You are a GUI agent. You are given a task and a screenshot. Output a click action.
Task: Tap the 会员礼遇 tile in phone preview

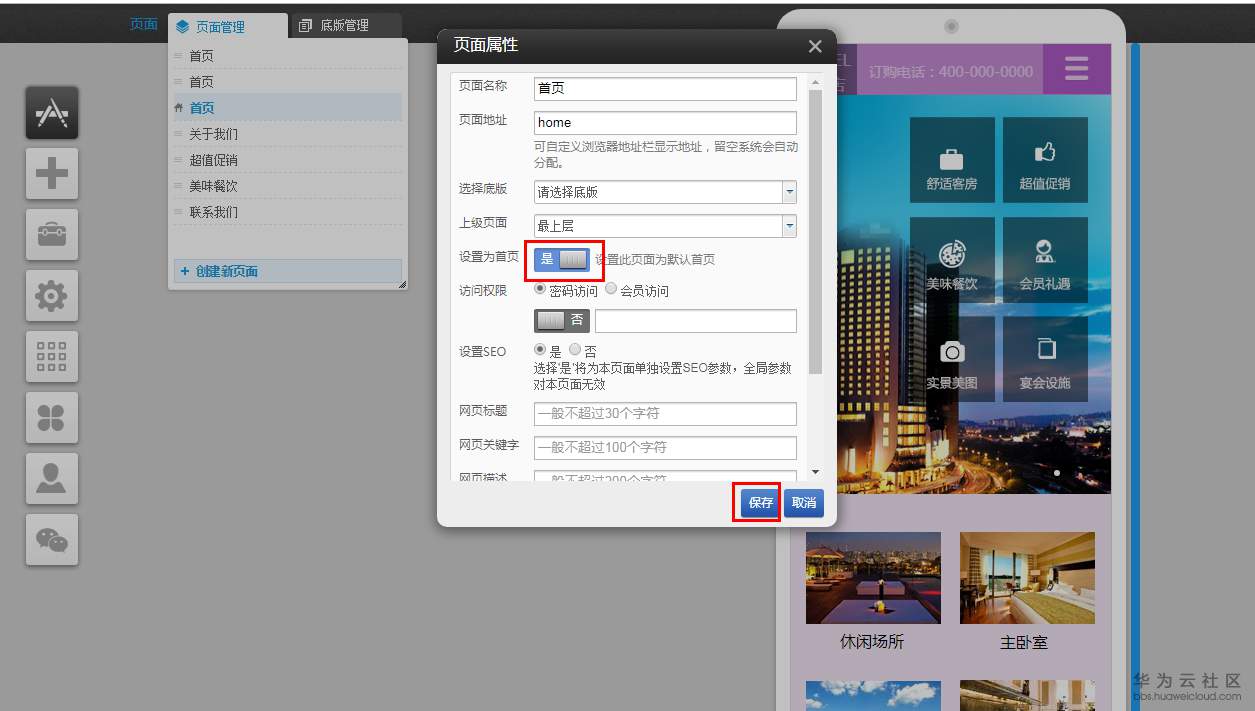tap(1045, 260)
